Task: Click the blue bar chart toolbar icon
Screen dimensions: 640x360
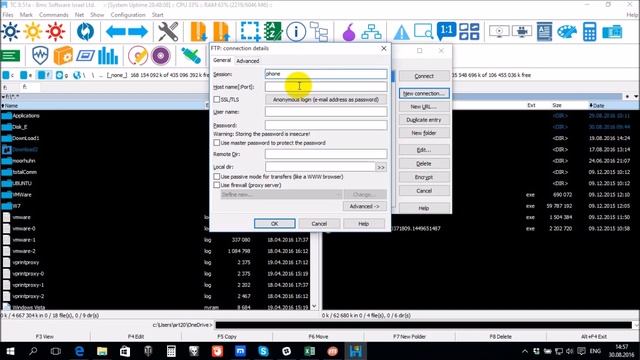Action: pos(108,56)
